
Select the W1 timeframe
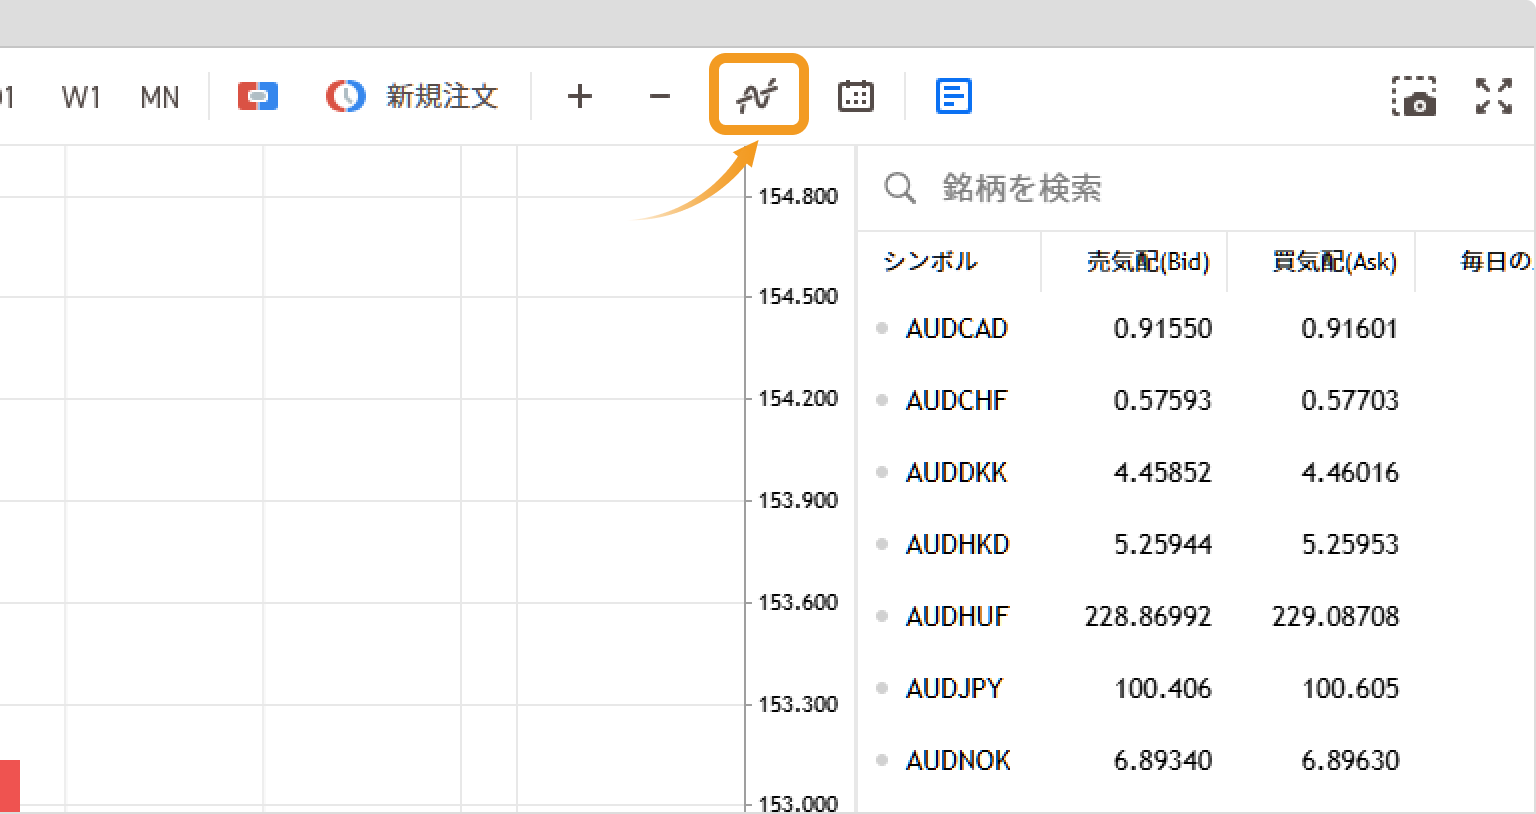(81, 97)
